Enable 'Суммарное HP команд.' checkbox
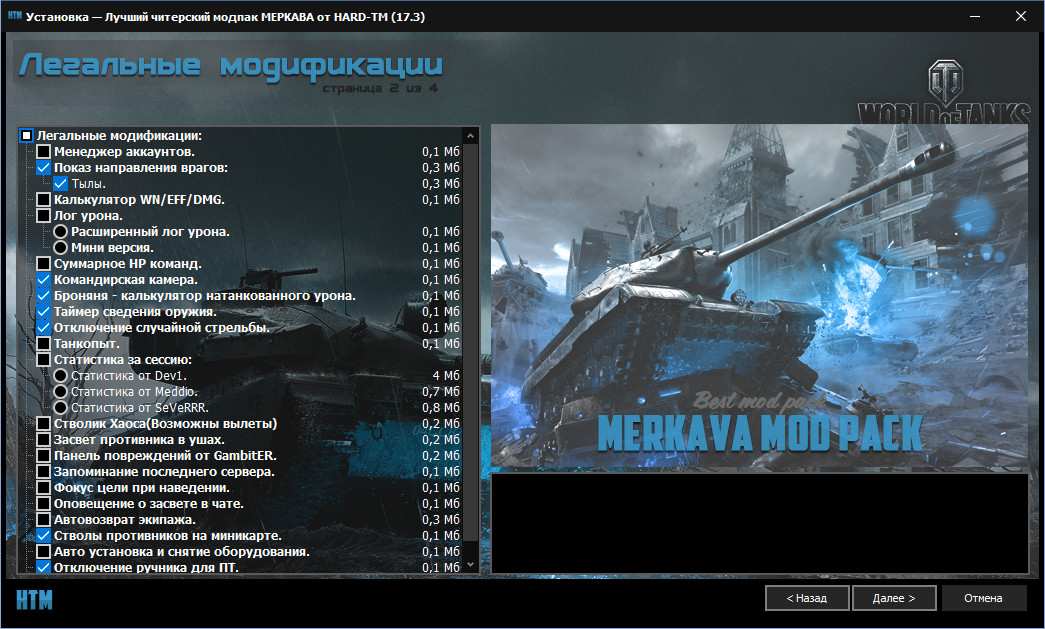 [x=43, y=264]
